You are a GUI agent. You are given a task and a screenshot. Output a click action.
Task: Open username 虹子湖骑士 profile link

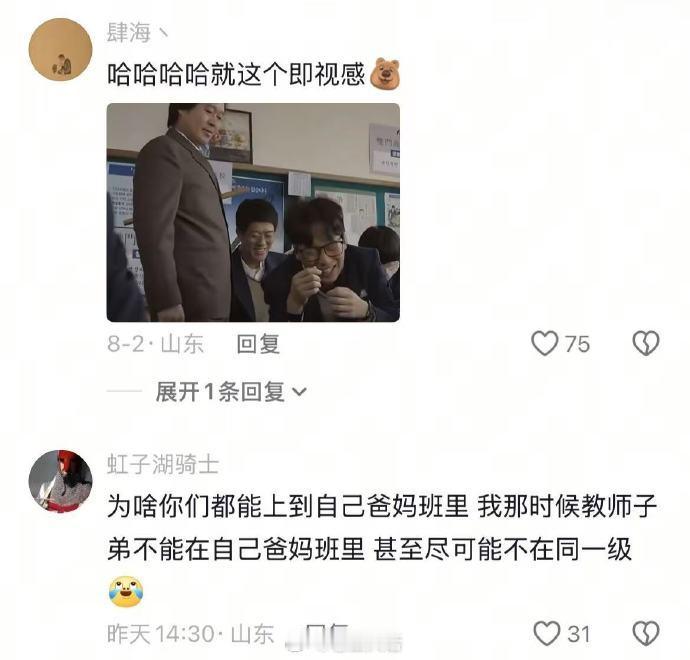click(163, 465)
